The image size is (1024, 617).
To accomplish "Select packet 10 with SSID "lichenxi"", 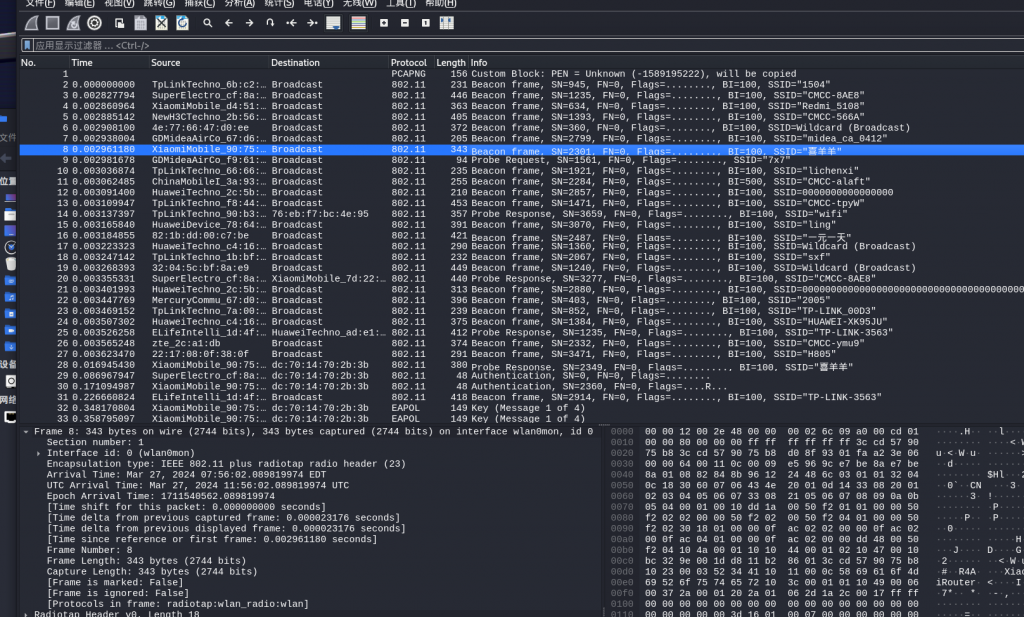I will click(x=522, y=171).
